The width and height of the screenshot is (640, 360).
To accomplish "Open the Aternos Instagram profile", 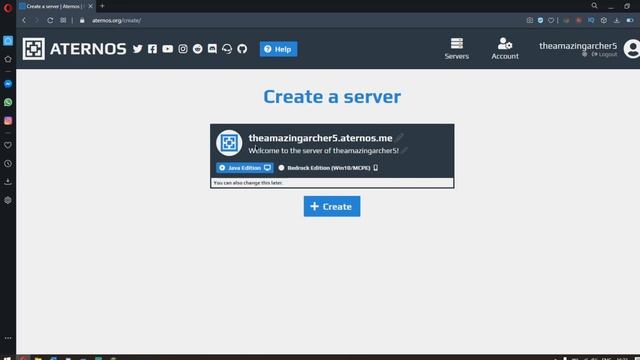I will point(182,49).
